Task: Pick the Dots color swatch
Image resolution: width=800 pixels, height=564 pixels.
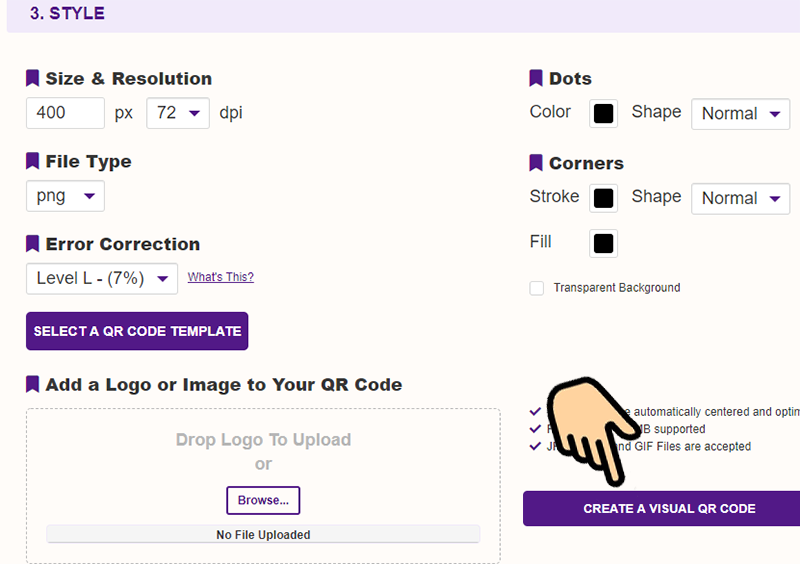Action: pyautogui.click(x=603, y=114)
